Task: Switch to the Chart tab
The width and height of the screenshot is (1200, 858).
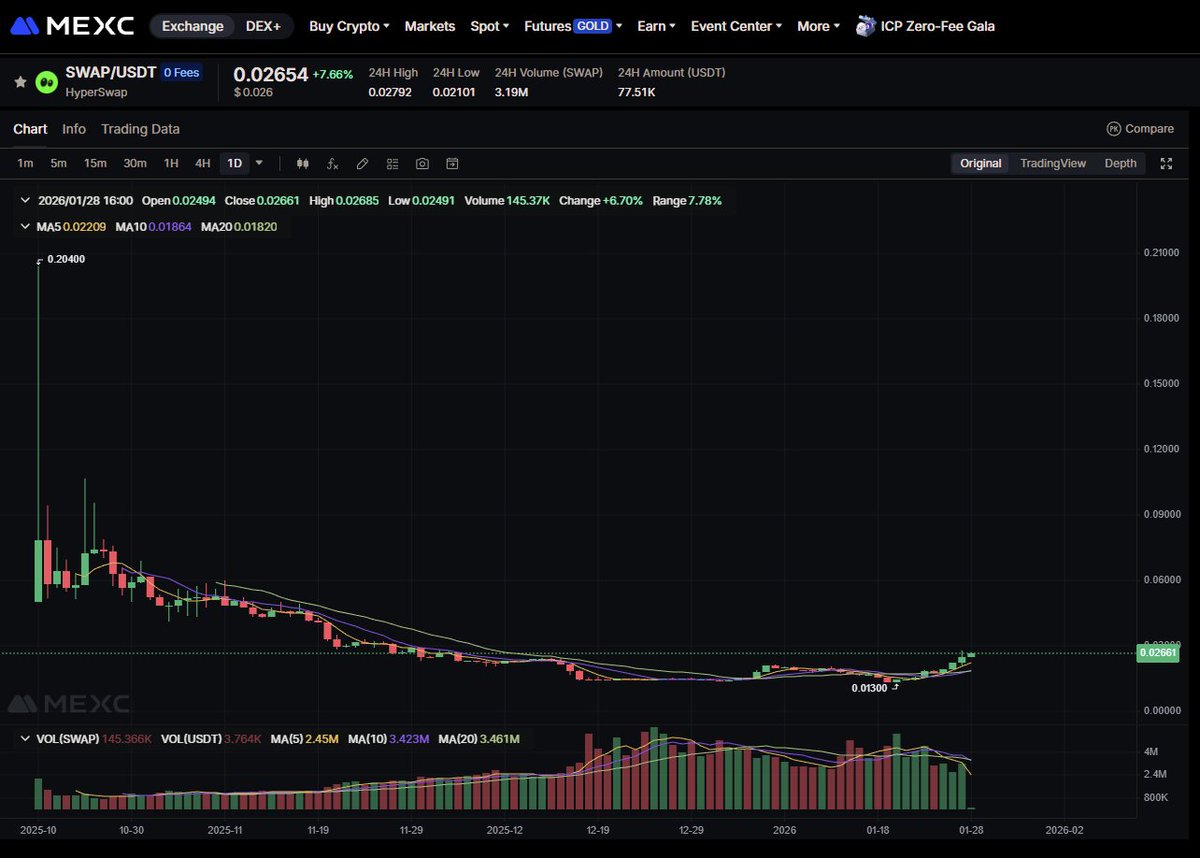Action: pyautogui.click(x=30, y=129)
